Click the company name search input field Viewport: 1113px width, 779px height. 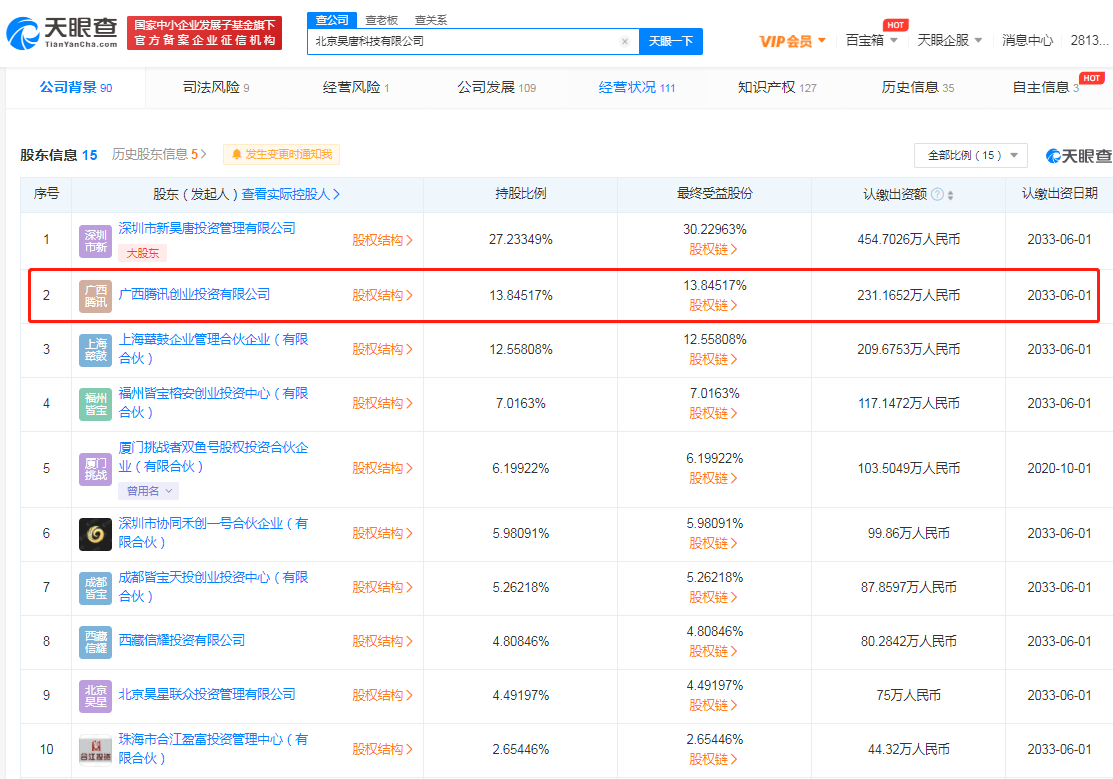(463, 41)
